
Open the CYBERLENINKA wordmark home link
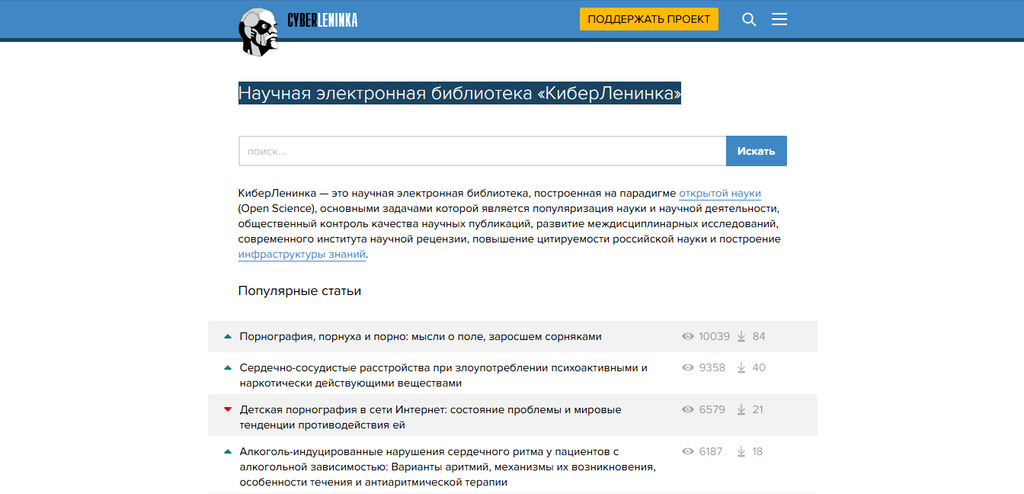[323, 21]
